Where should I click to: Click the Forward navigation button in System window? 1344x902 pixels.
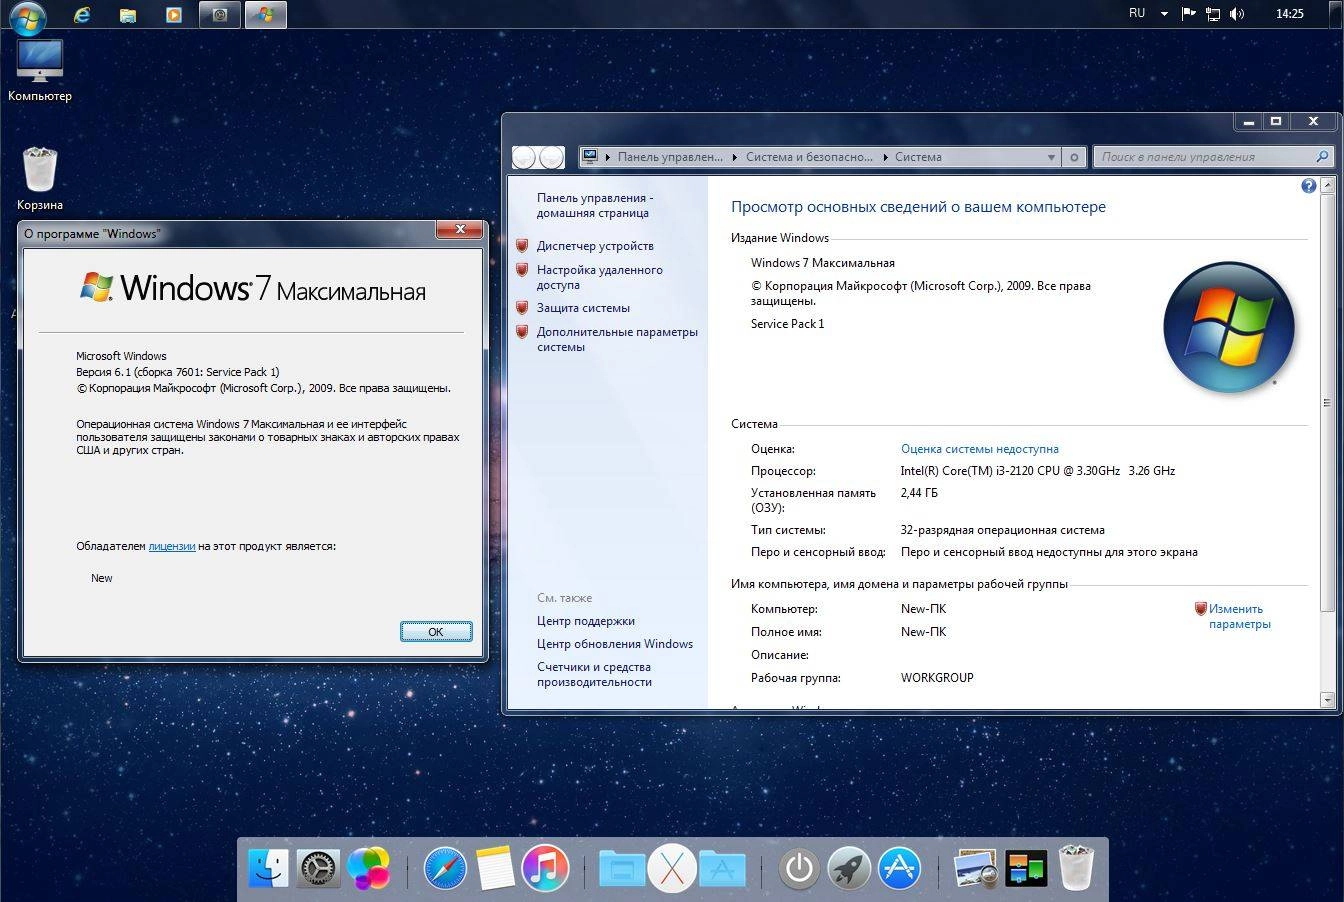[551, 157]
